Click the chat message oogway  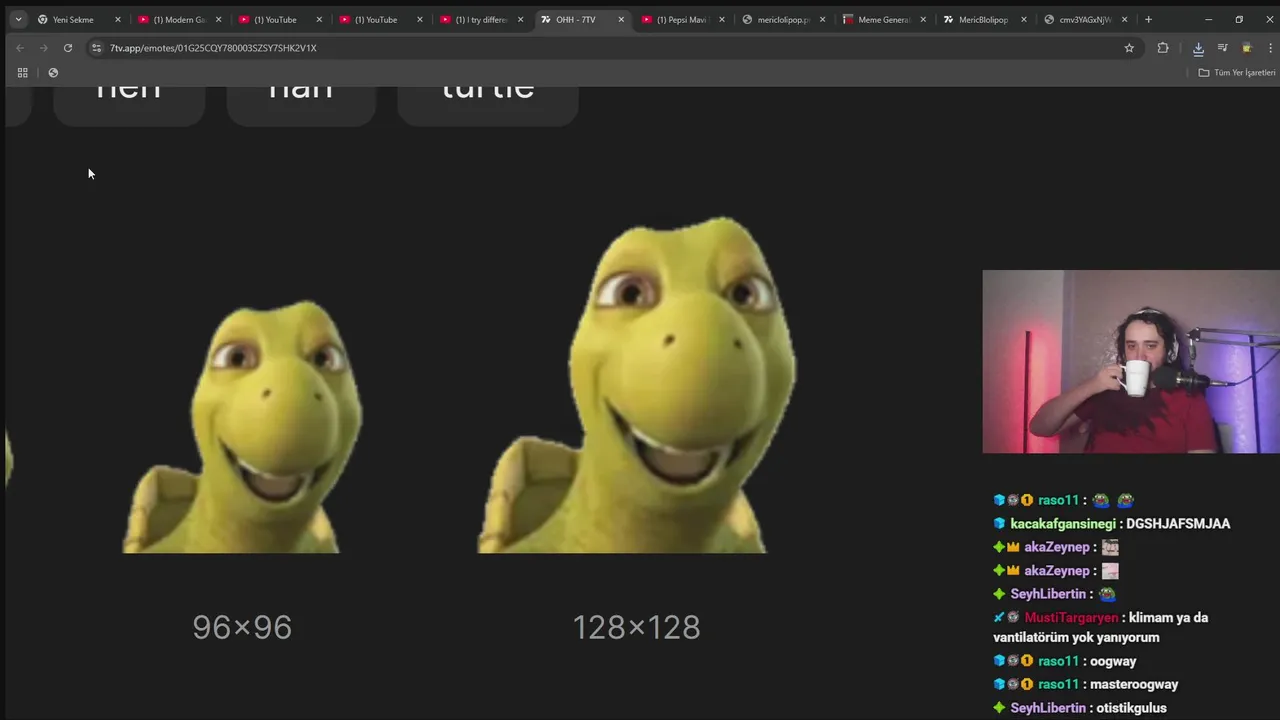coord(1113,661)
